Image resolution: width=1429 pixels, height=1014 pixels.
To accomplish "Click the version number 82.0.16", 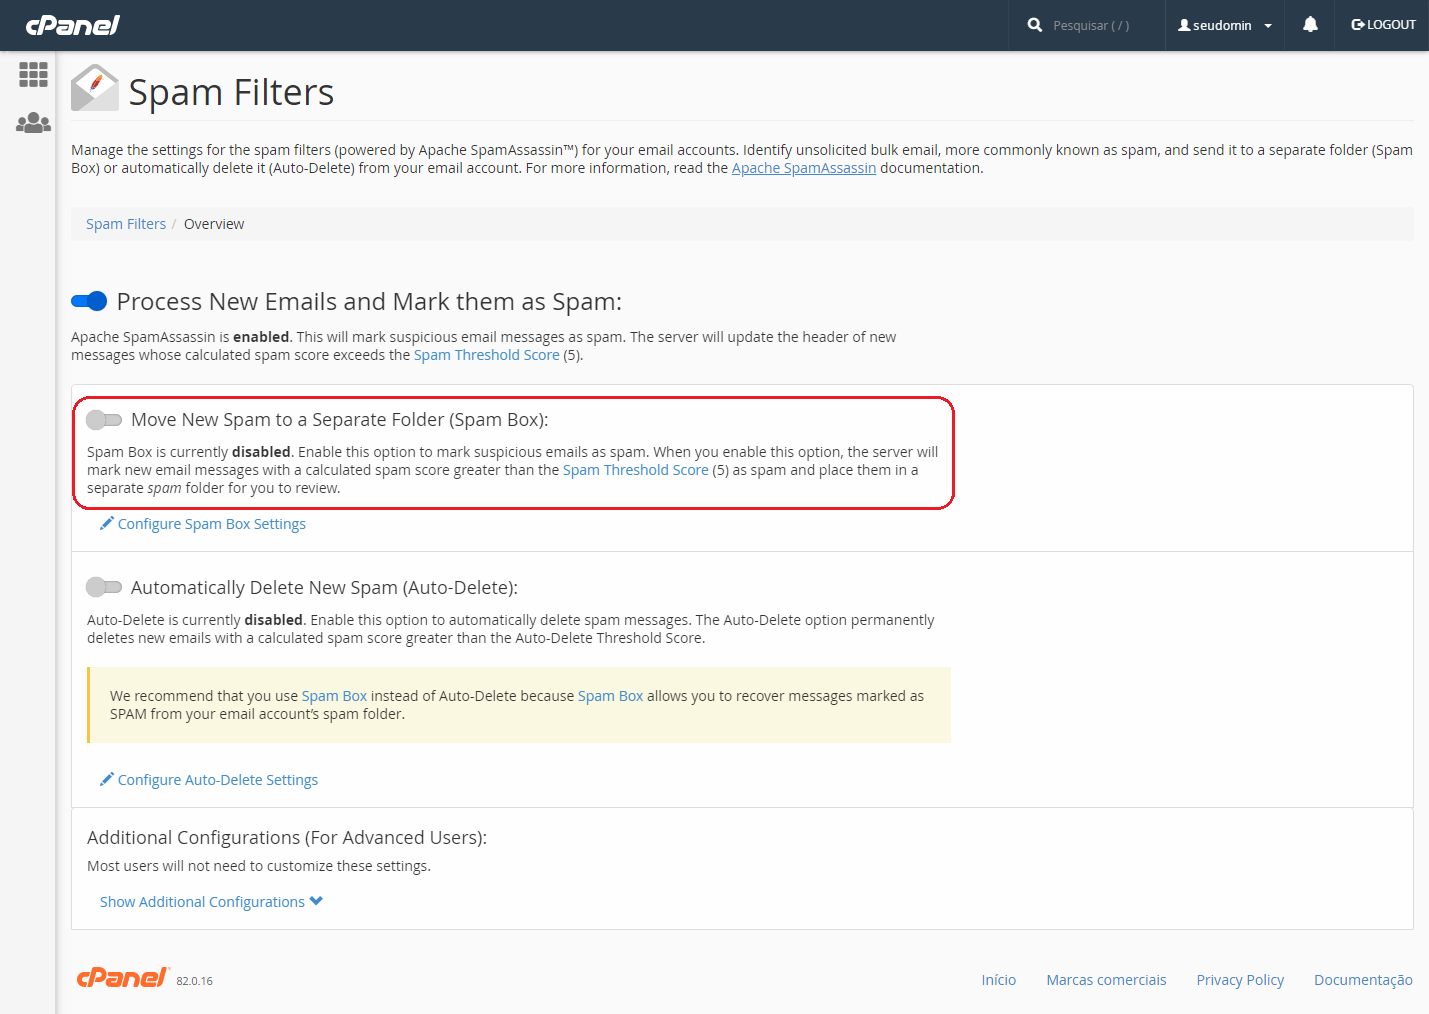I will 195,981.
